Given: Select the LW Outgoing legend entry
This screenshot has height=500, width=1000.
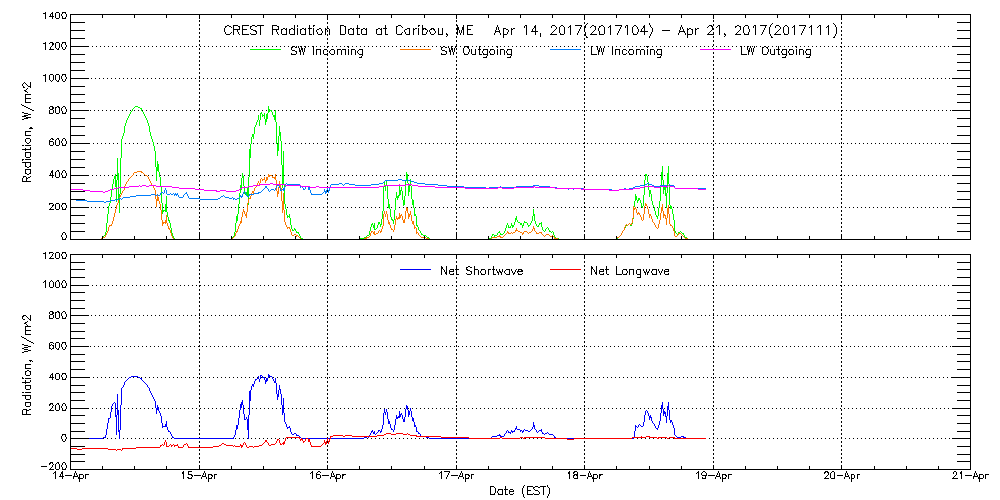Looking at the screenshot, I should click(775, 51).
